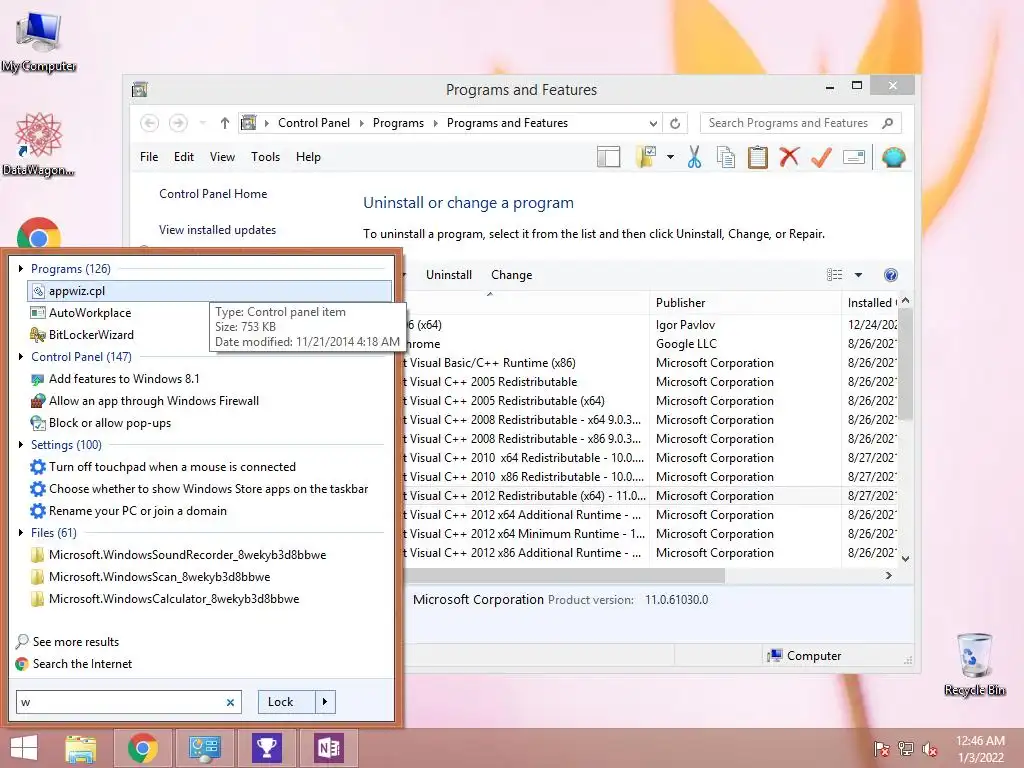1024x768 pixels.
Task: Open the address bar history dropdown
Action: pos(653,123)
